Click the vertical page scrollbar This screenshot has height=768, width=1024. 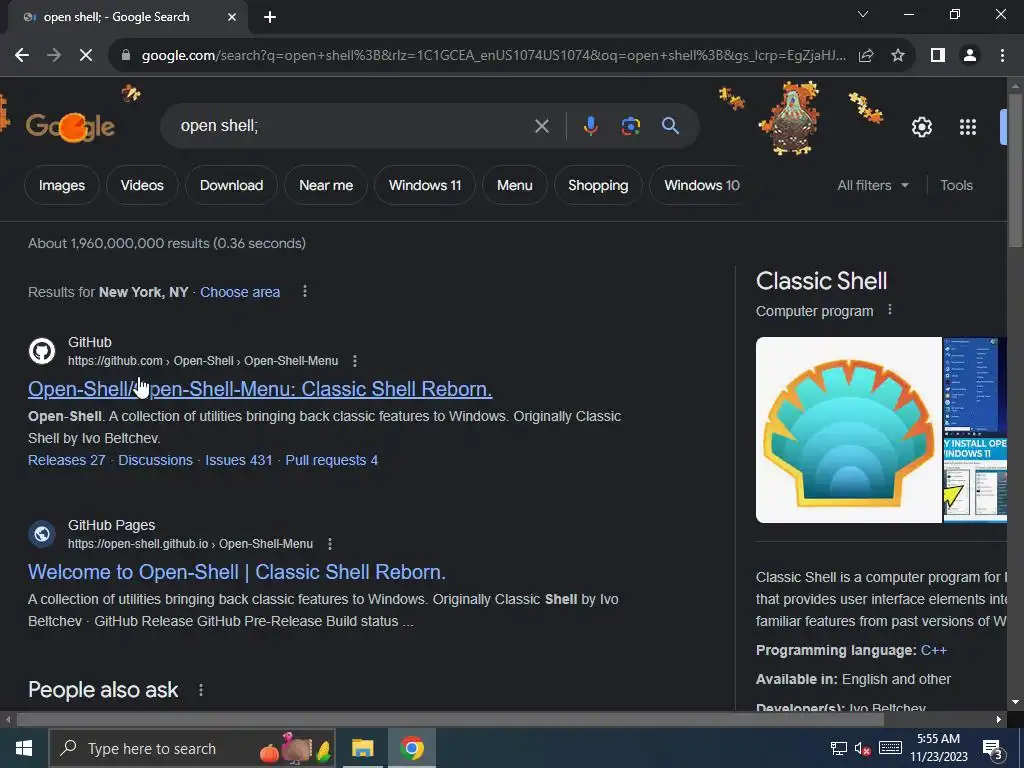click(x=1015, y=170)
